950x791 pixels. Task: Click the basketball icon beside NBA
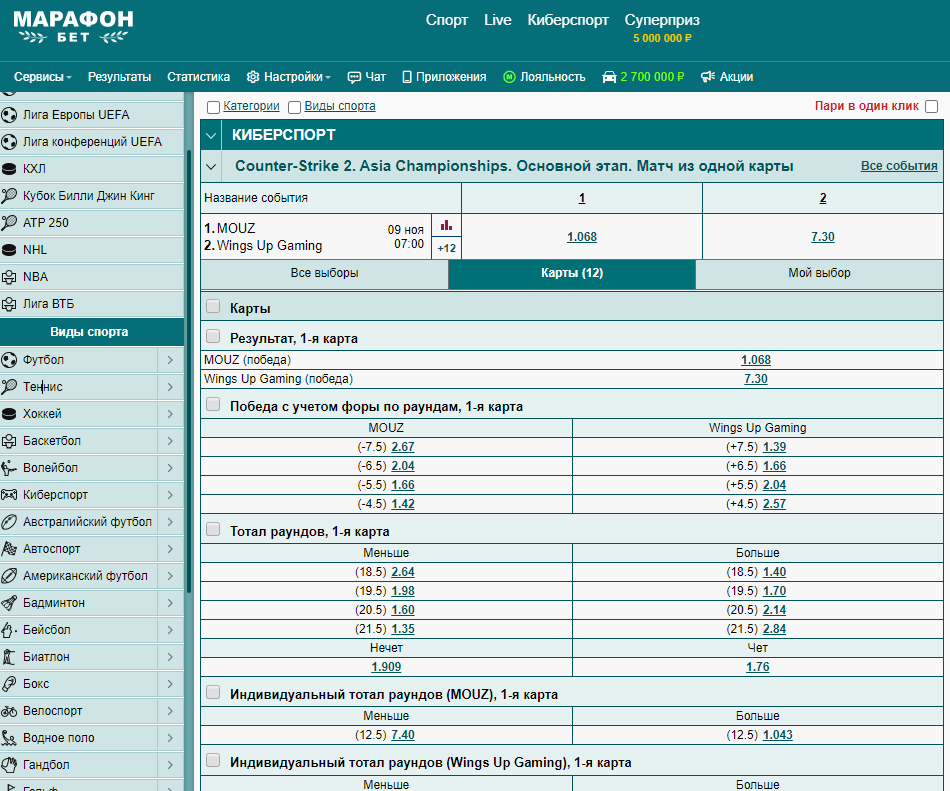tap(9, 277)
